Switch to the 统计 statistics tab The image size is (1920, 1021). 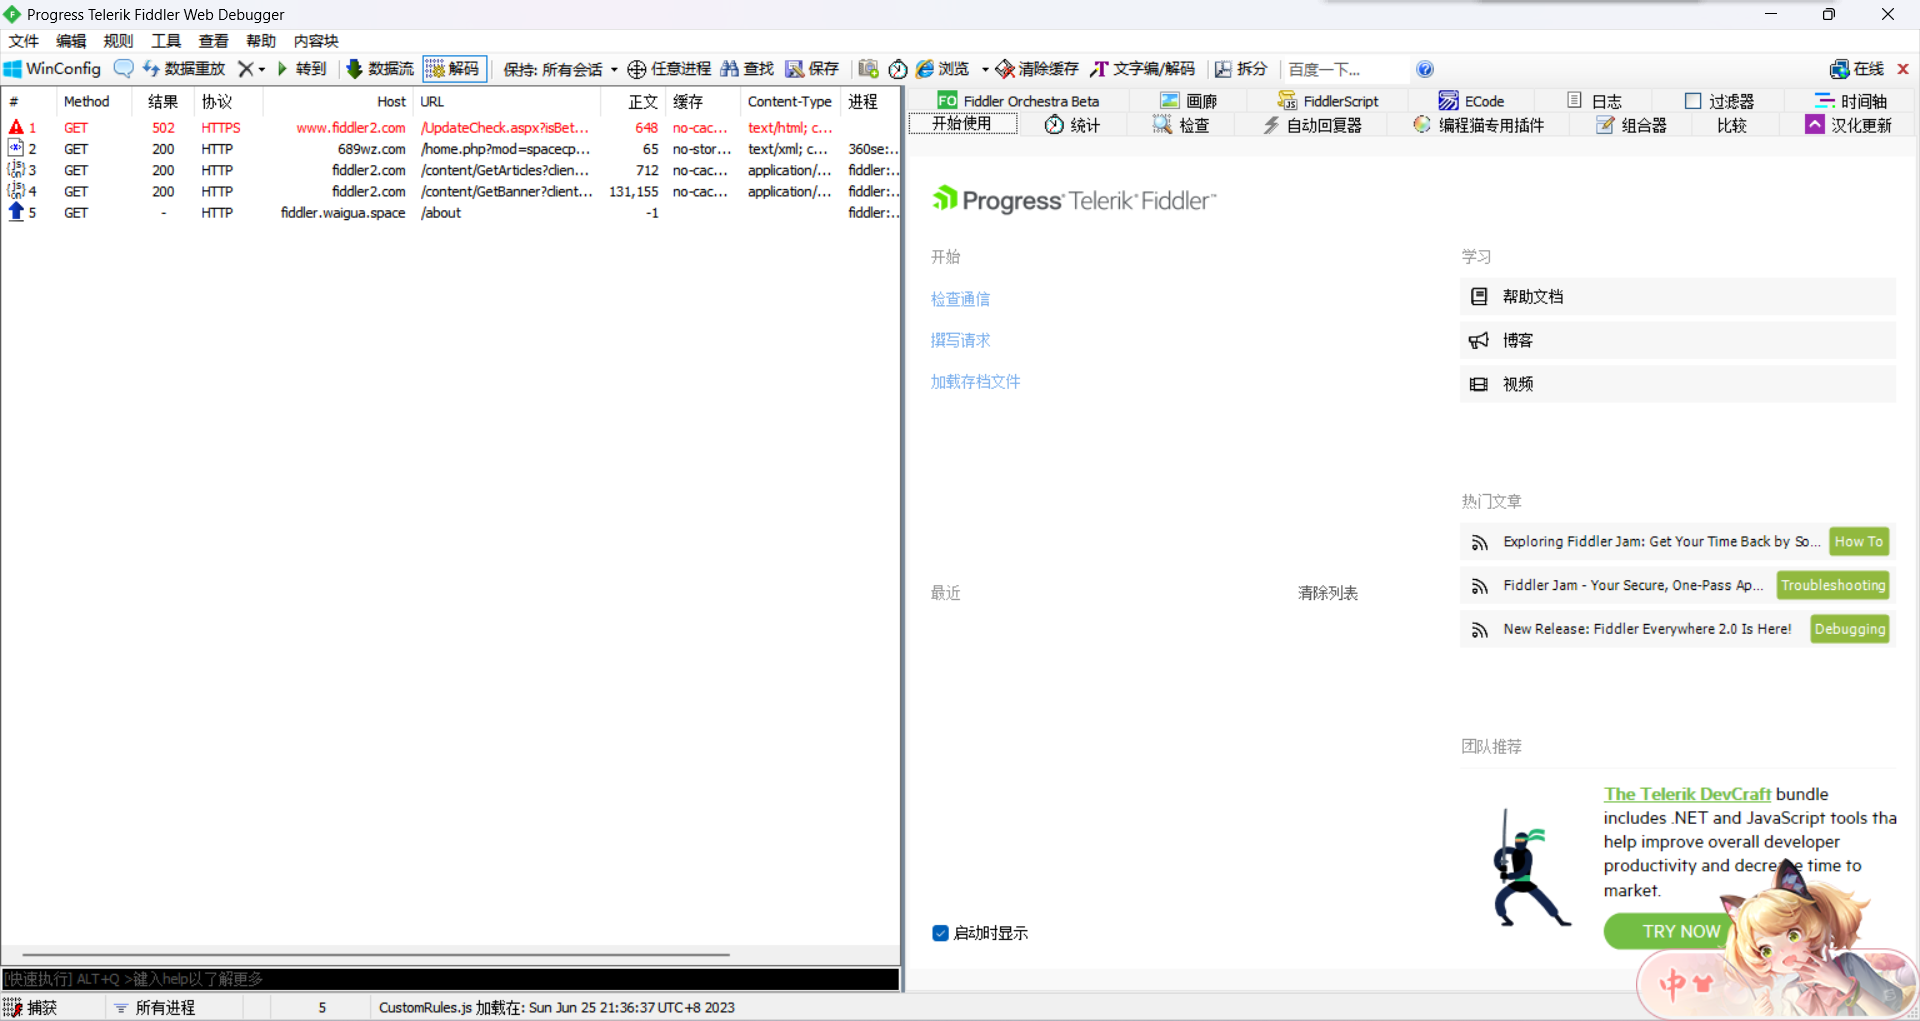click(1072, 125)
